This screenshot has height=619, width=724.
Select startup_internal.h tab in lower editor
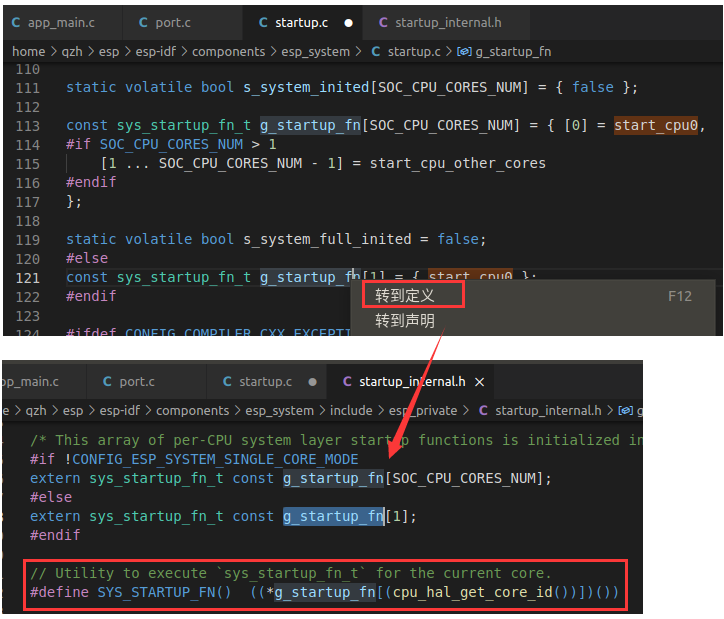tap(412, 382)
